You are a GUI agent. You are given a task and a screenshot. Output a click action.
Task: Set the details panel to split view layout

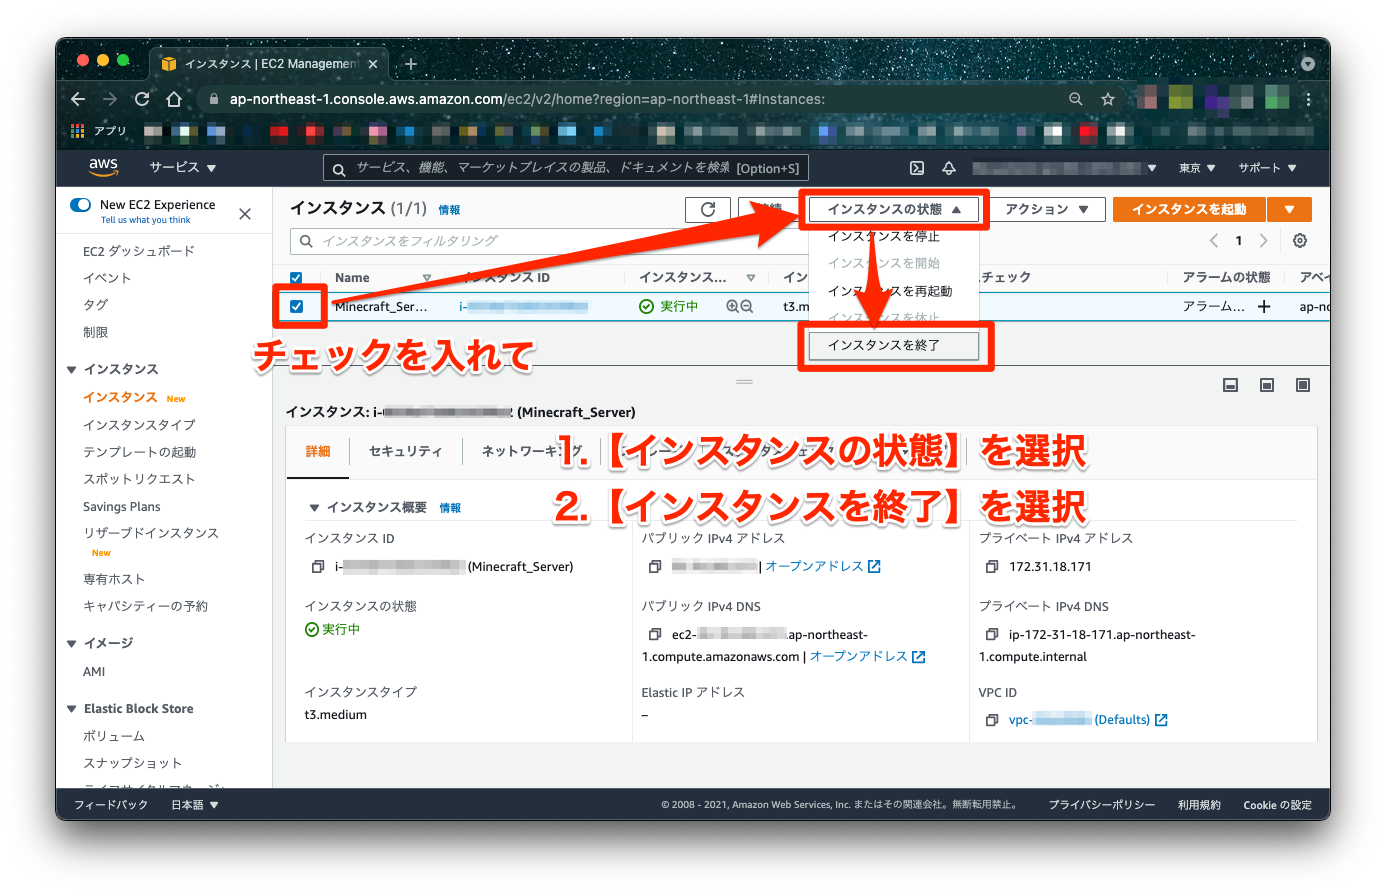click(1267, 385)
